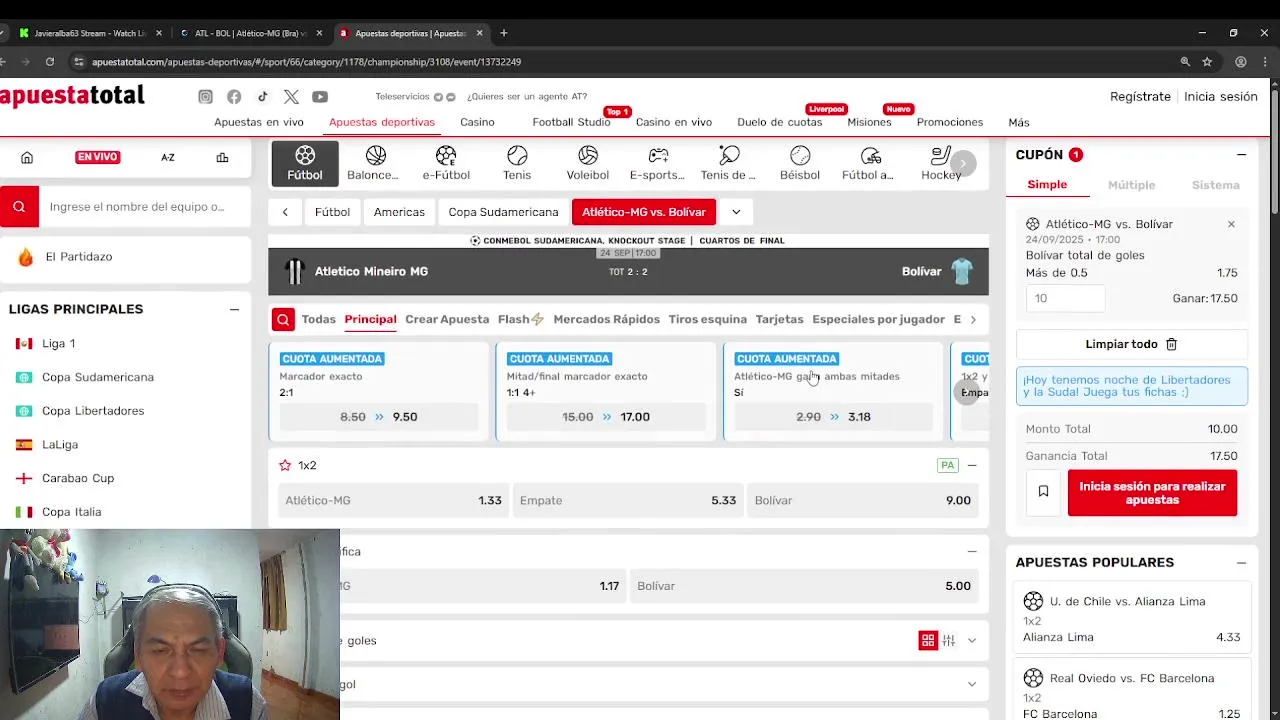1280x720 pixels.
Task: Reload the browser page
Action: [50, 62]
